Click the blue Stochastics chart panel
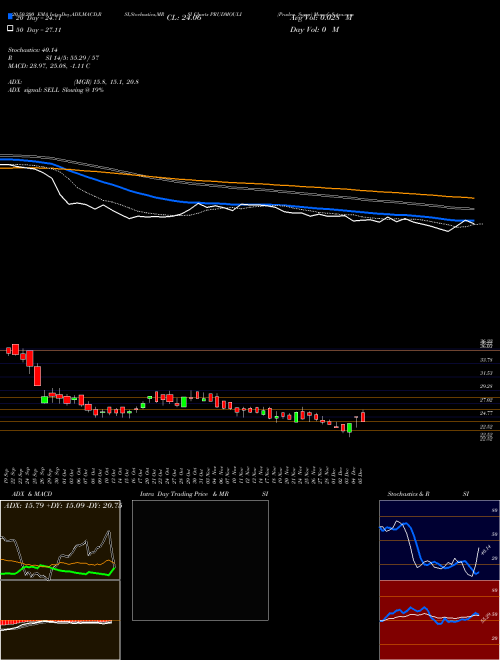Viewport: 500px width, 660px height. [x=439, y=540]
